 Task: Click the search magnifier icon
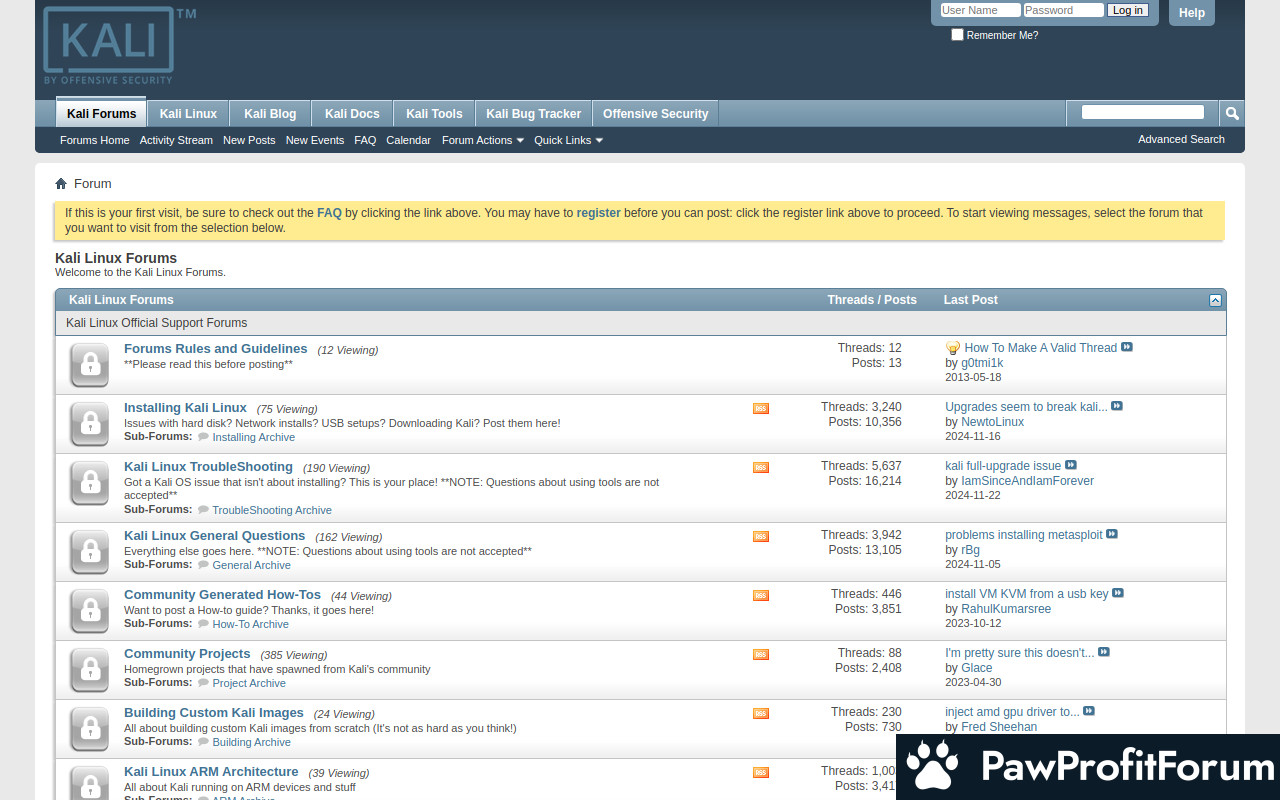pos(1232,113)
